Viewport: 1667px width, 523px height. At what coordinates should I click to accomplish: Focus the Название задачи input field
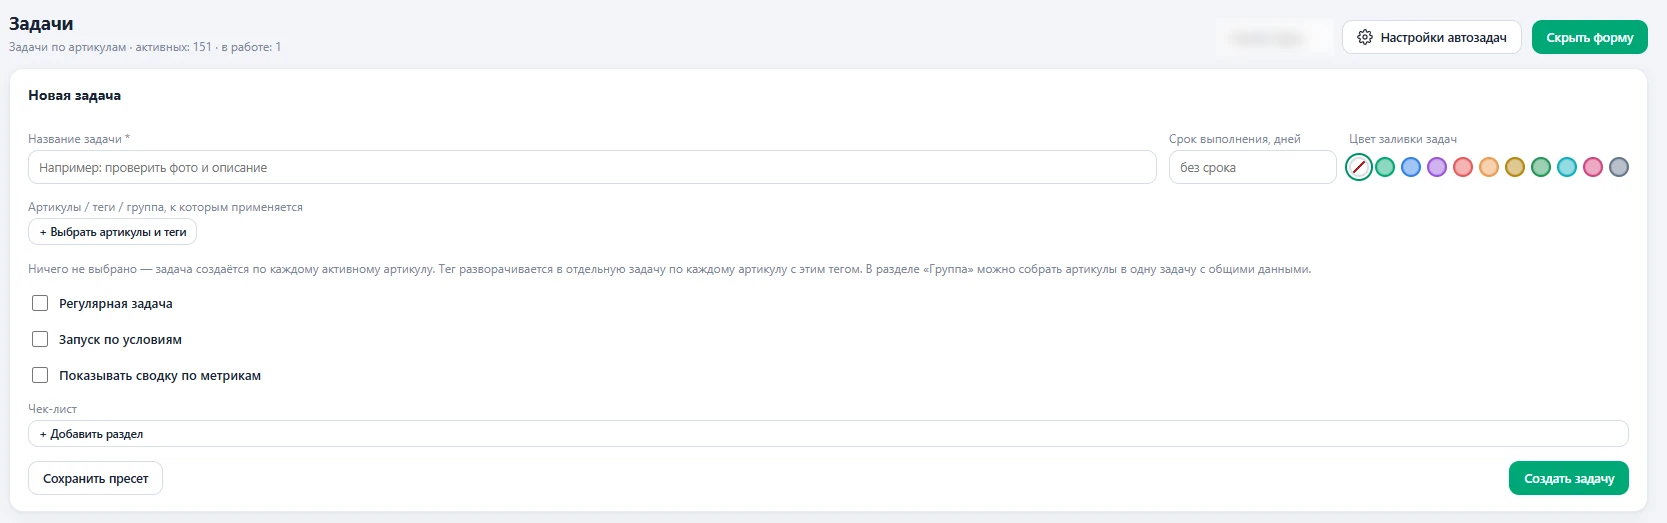(592, 167)
